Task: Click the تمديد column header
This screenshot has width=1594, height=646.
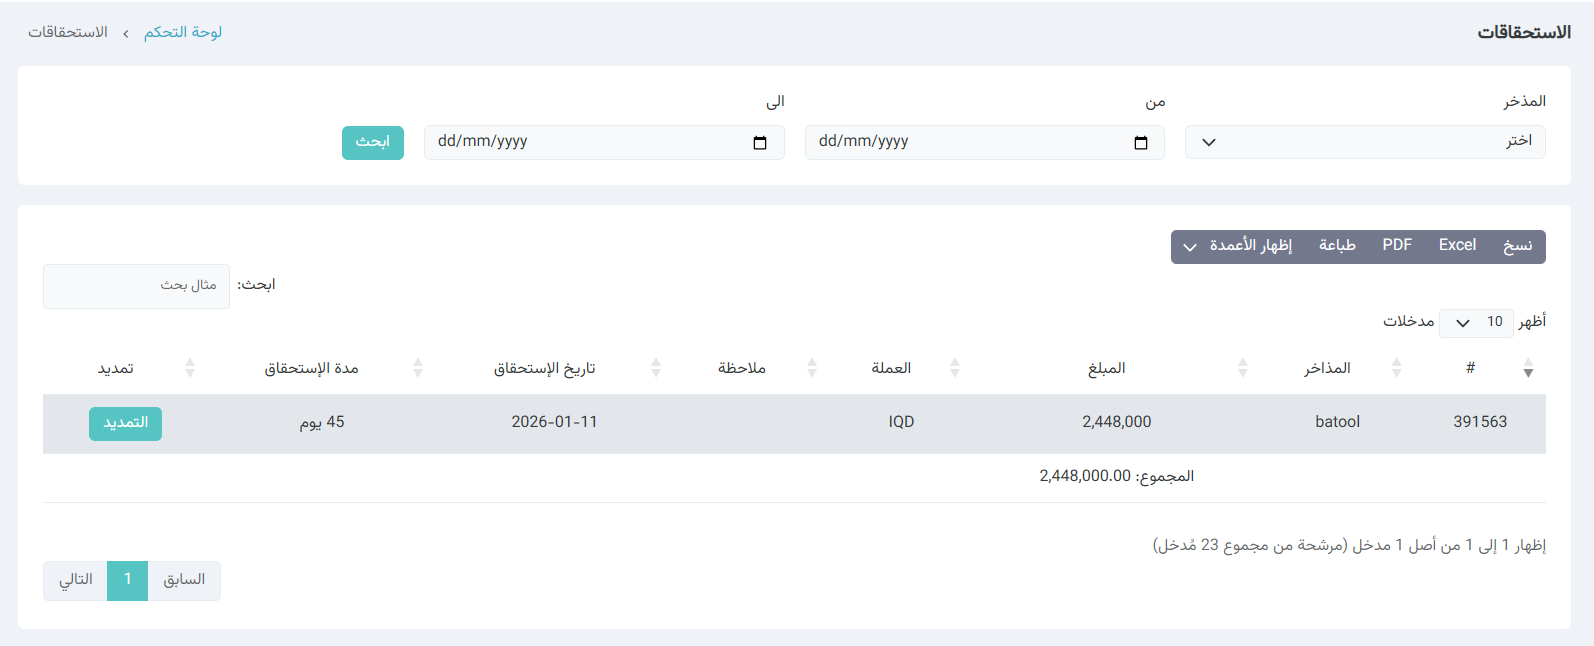Action: tap(115, 369)
